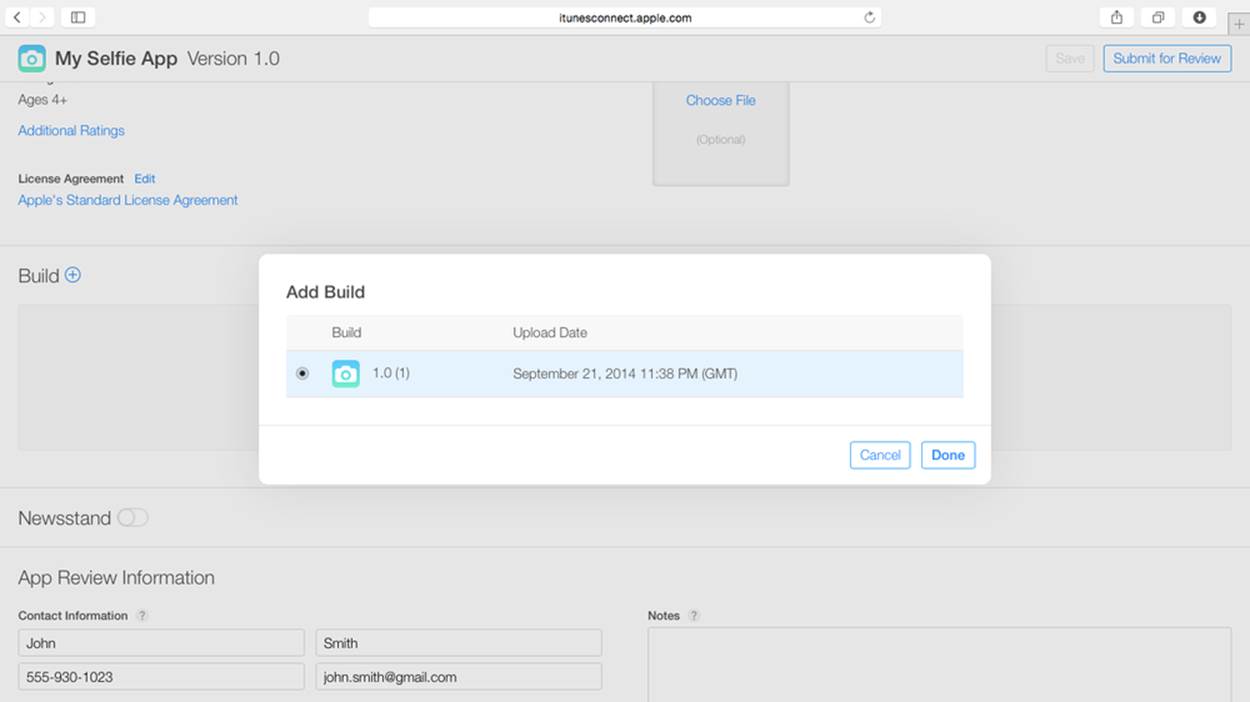Viewport: 1250px width, 702px height.
Task: Click Submit for Review
Action: pyautogui.click(x=1167, y=58)
